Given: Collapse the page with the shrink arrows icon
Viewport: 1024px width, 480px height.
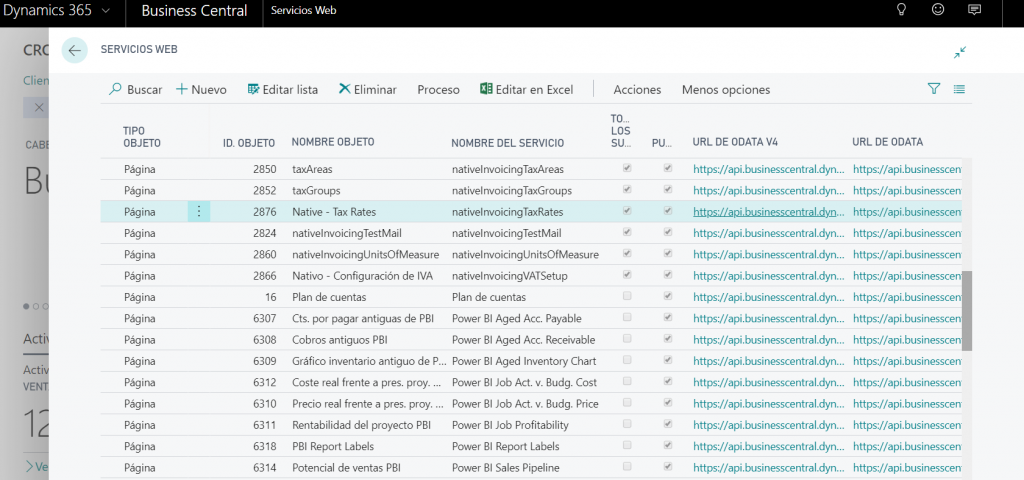Looking at the screenshot, I should (960, 52).
